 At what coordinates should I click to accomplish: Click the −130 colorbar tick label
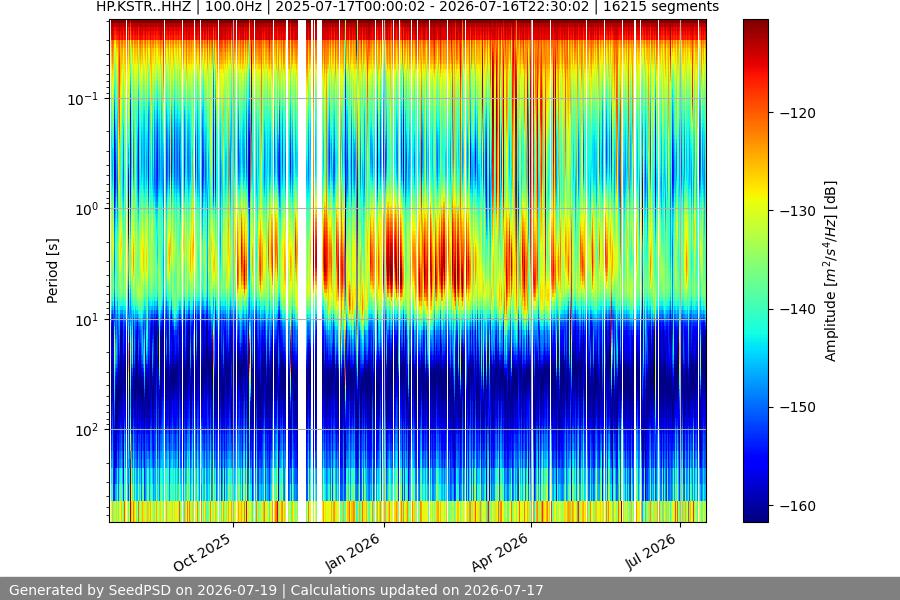click(x=798, y=211)
